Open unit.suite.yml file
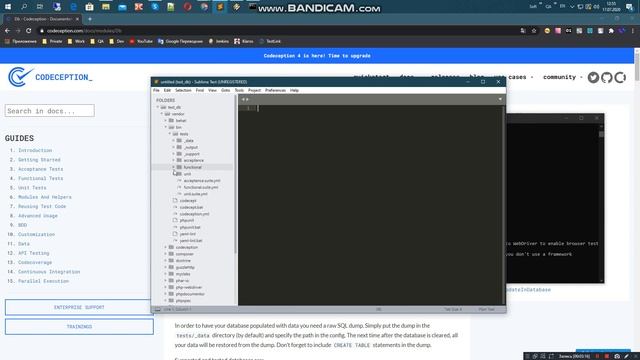 [x=196, y=194]
